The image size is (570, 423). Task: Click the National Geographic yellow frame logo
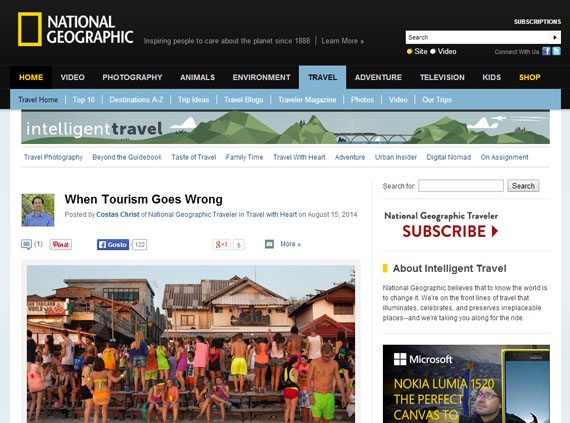coord(30,29)
